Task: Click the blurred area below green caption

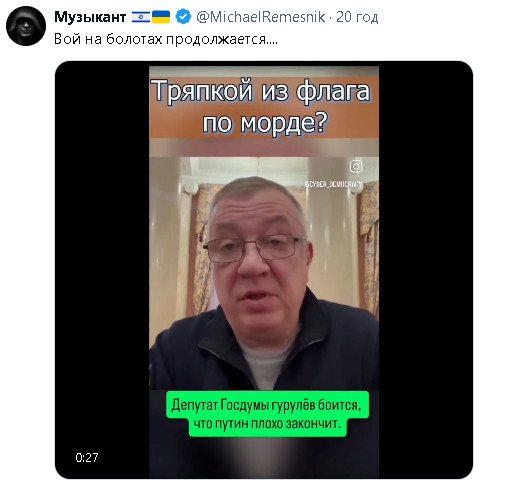Action: [264, 458]
